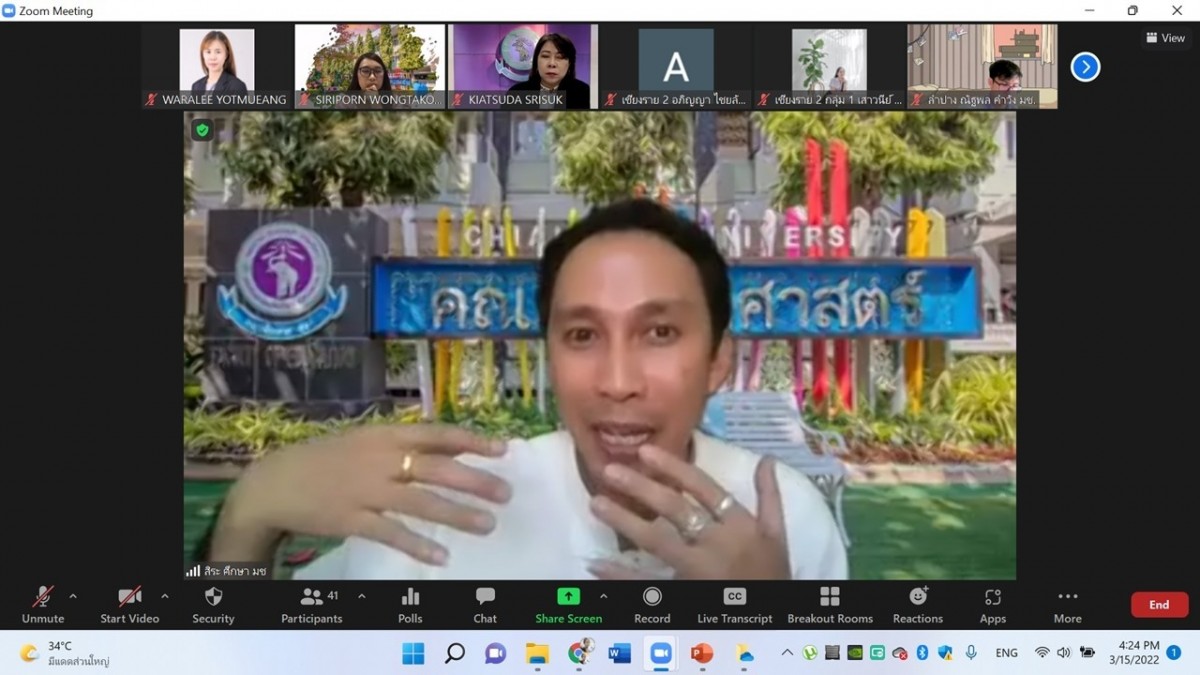Image resolution: width=1200 pixels, height=675 pixels.
Task: Open the Windows Start menu
Action: coord(413,653)
